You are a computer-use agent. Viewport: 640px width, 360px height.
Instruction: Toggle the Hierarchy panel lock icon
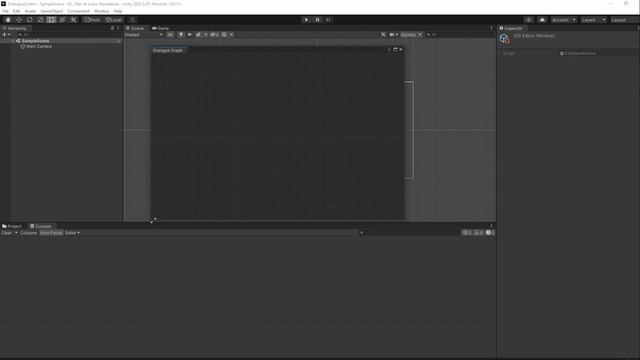(112, 28)
